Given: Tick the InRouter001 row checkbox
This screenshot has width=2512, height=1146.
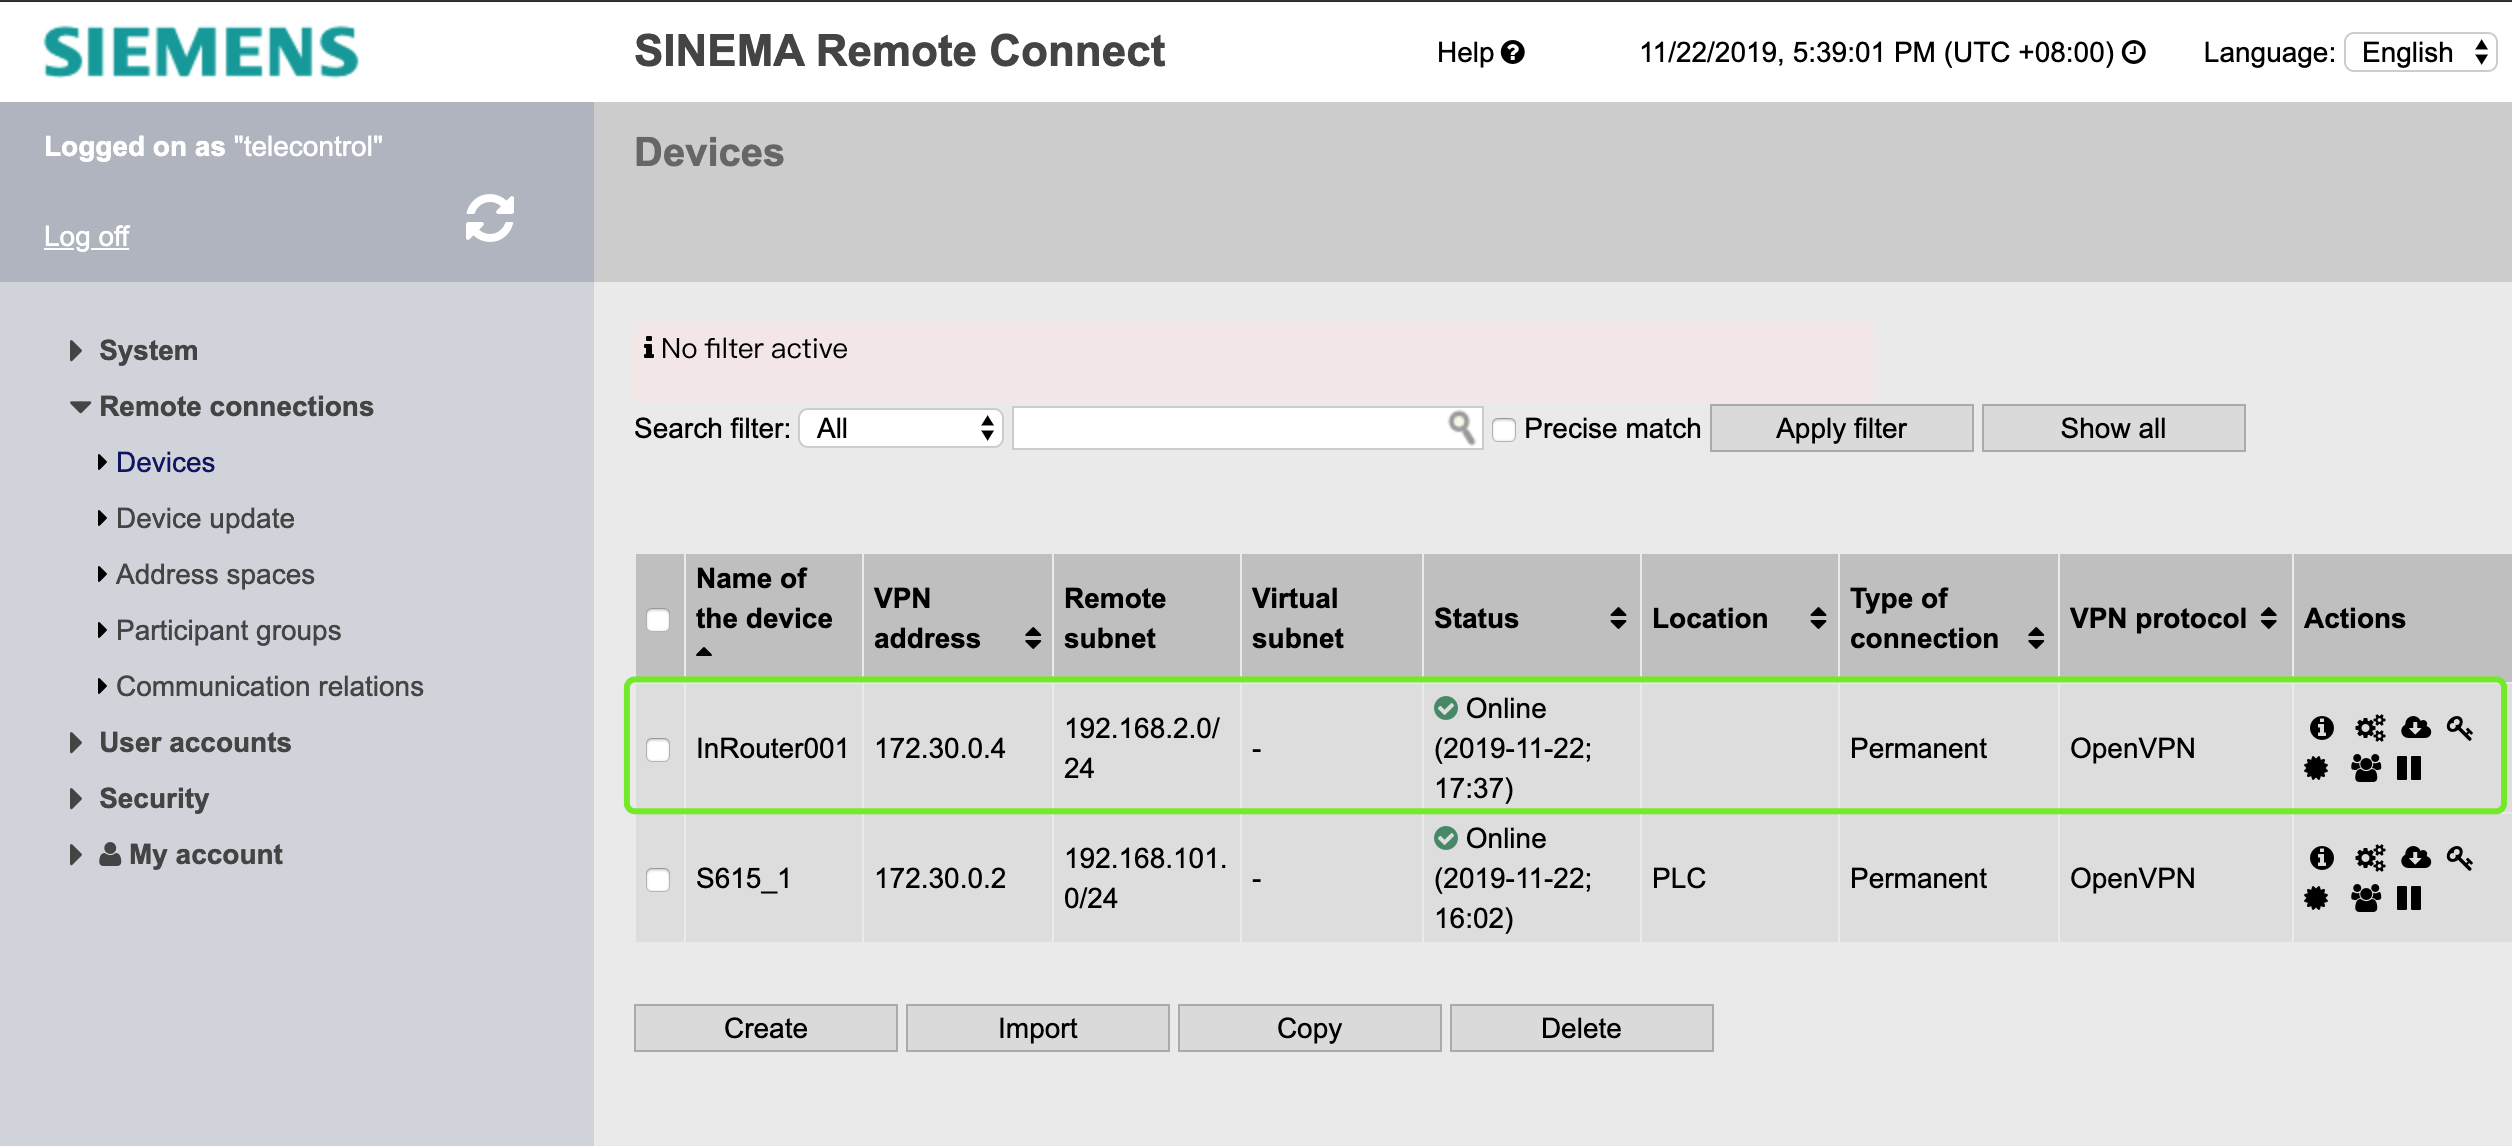Looking at the screenshot, I should coord(658,749).
